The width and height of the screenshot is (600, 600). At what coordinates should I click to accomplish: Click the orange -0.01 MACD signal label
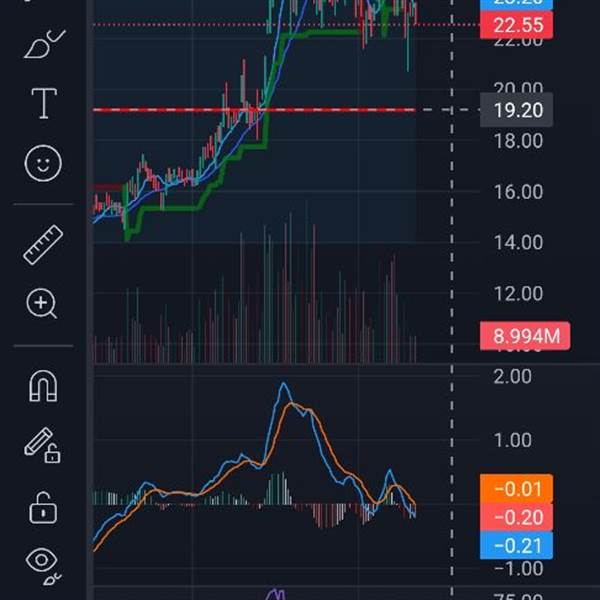pyautogui.click(x=516, y=489)
